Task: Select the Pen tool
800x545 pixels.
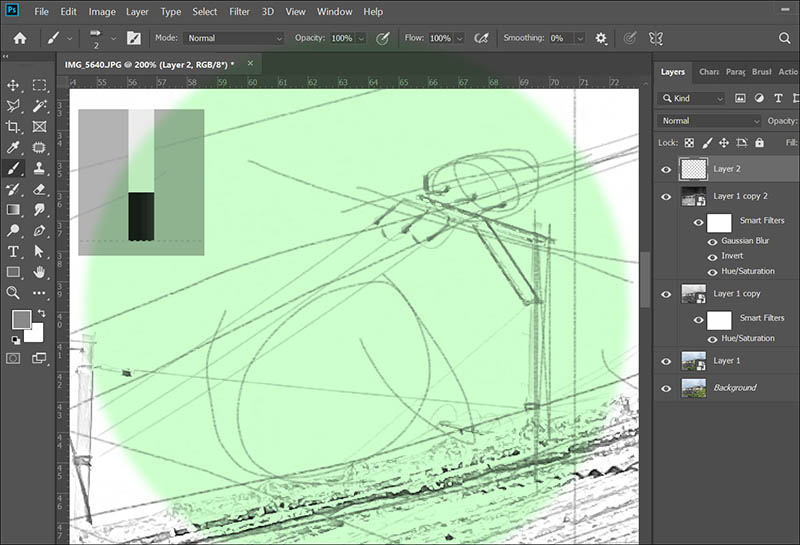Action: [39, 231]
